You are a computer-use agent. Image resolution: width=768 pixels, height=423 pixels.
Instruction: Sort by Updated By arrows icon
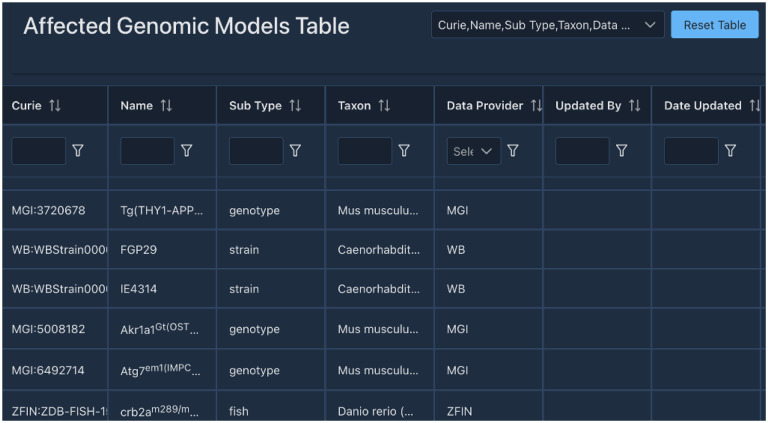pyautogui.click(x=634, y=105)
